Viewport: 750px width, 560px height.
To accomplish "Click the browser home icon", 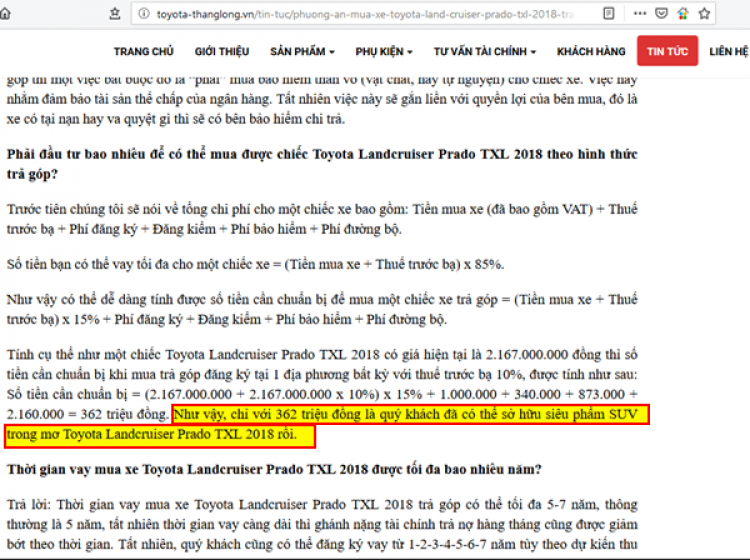I will tap(4, 14).
